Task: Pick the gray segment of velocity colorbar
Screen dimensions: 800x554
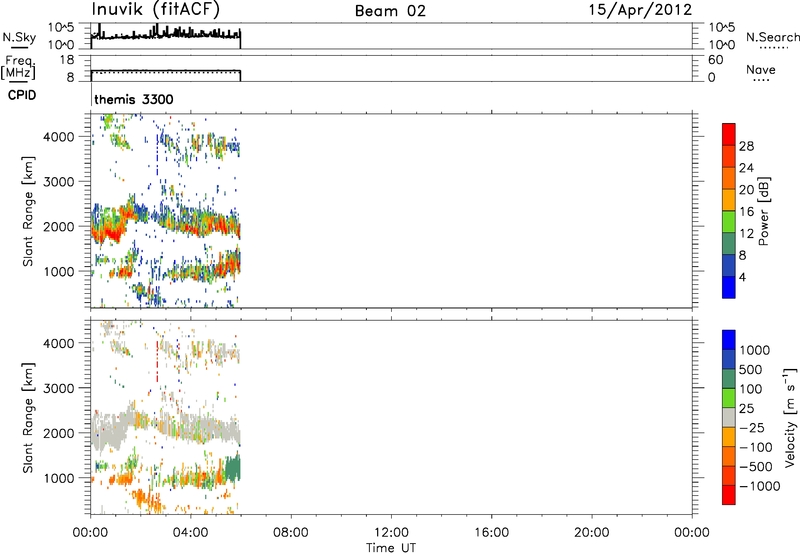Action: (x=729, y=417)
